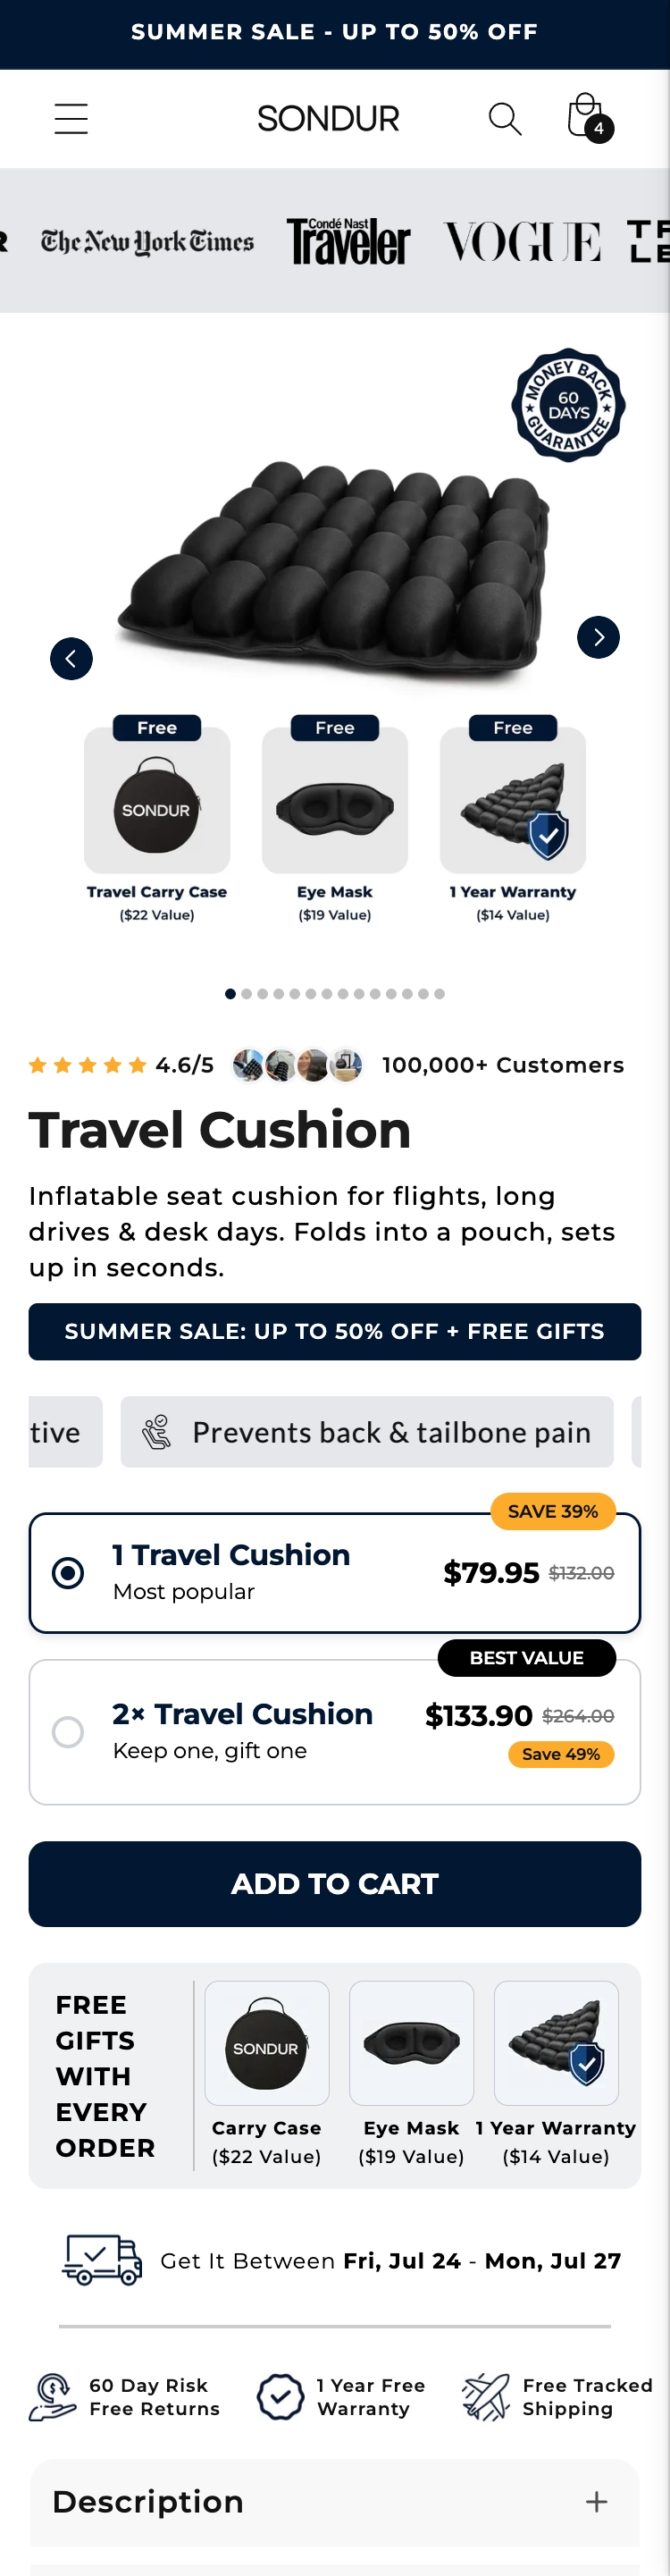
Task: Open the shopping cart with 4 items
Action: click(x=588, y=119)
